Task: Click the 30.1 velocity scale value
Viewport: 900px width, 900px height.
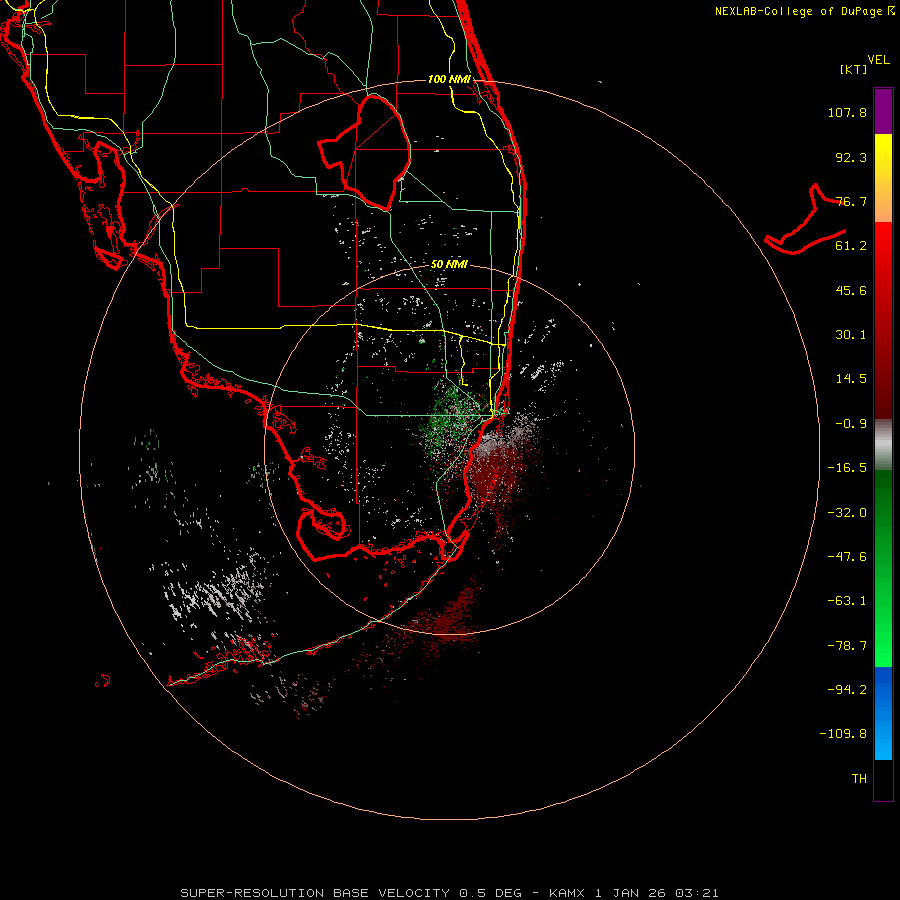Action: (x=851, y=335)
